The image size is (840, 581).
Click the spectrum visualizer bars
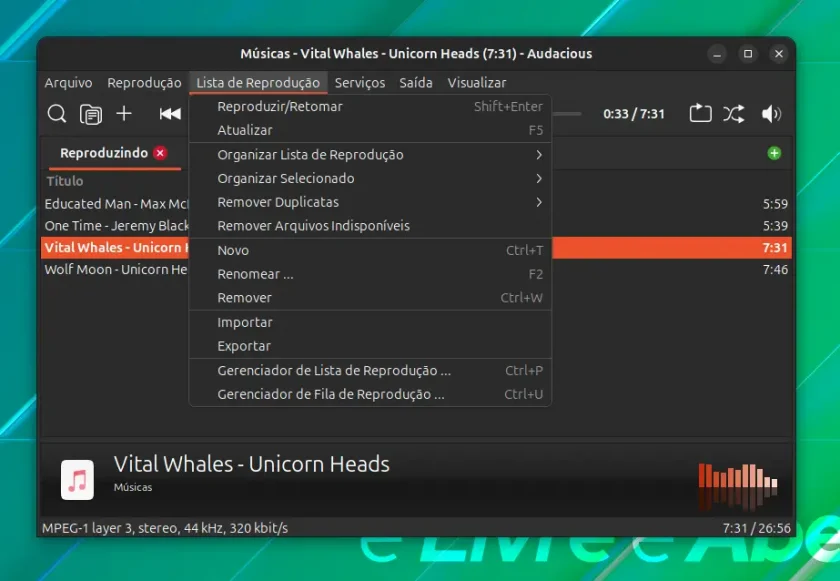pos(738,486)
